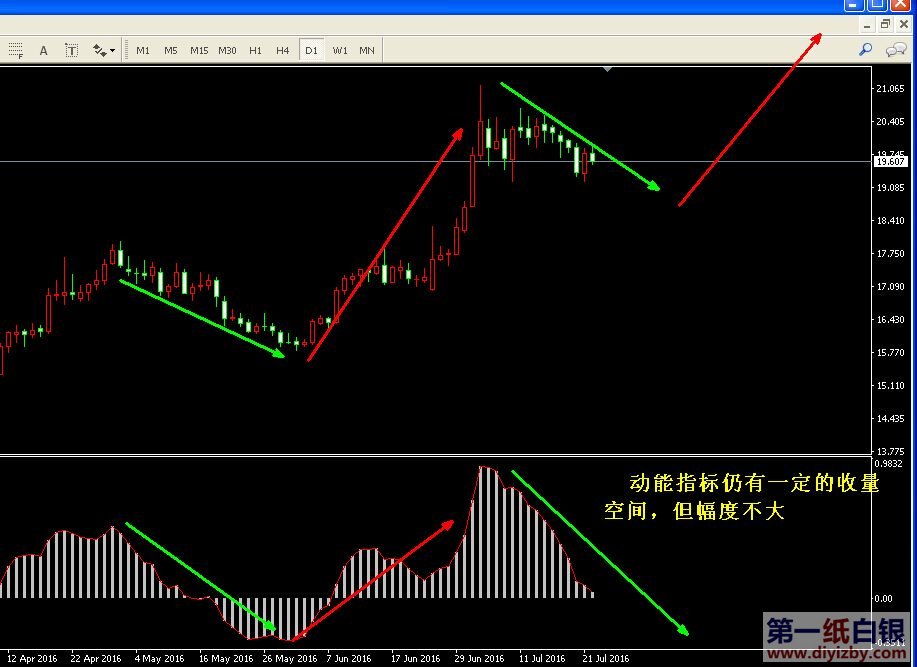The height and width of the screenshot is (667, 917).
Task: Toggle the H4 four-hour timeframe
Action: point(283,50)
